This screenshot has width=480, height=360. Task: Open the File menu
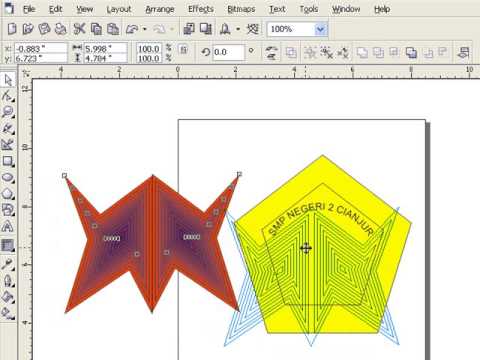tap(29, 9)
